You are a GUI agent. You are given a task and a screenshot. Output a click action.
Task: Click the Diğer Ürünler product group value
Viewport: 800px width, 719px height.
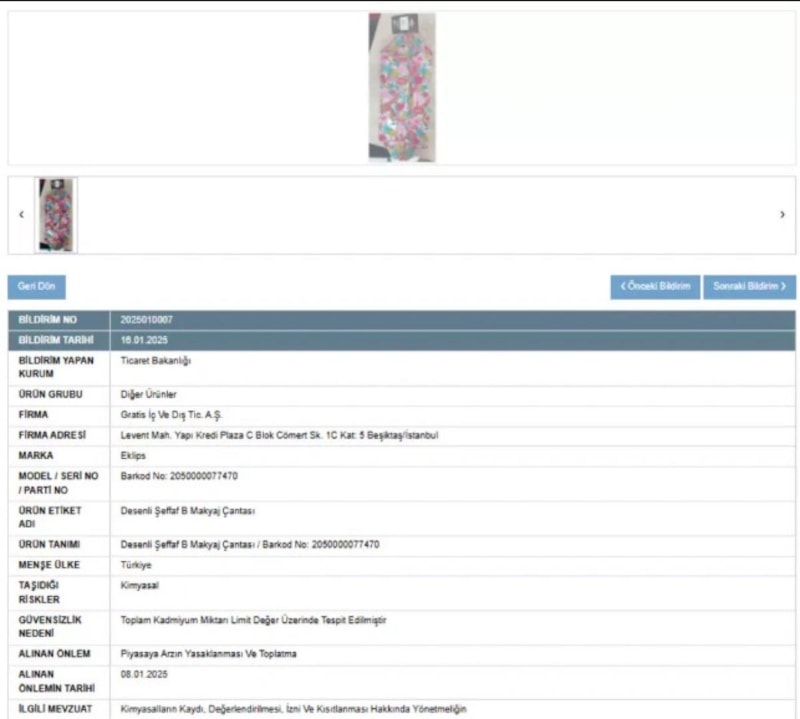(x=149, y=395)
